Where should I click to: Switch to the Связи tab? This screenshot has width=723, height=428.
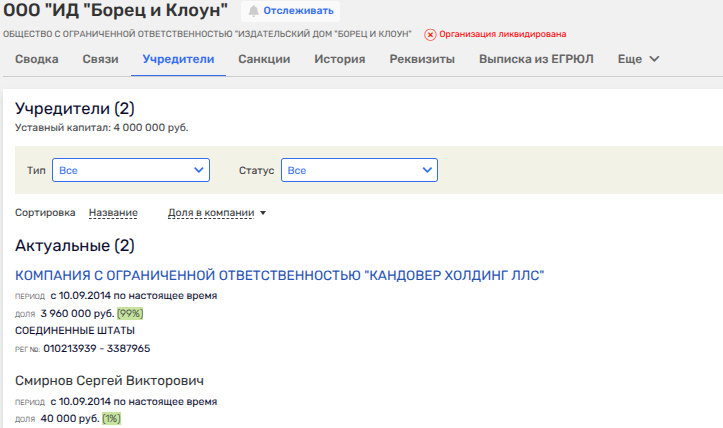coord(100,59)
